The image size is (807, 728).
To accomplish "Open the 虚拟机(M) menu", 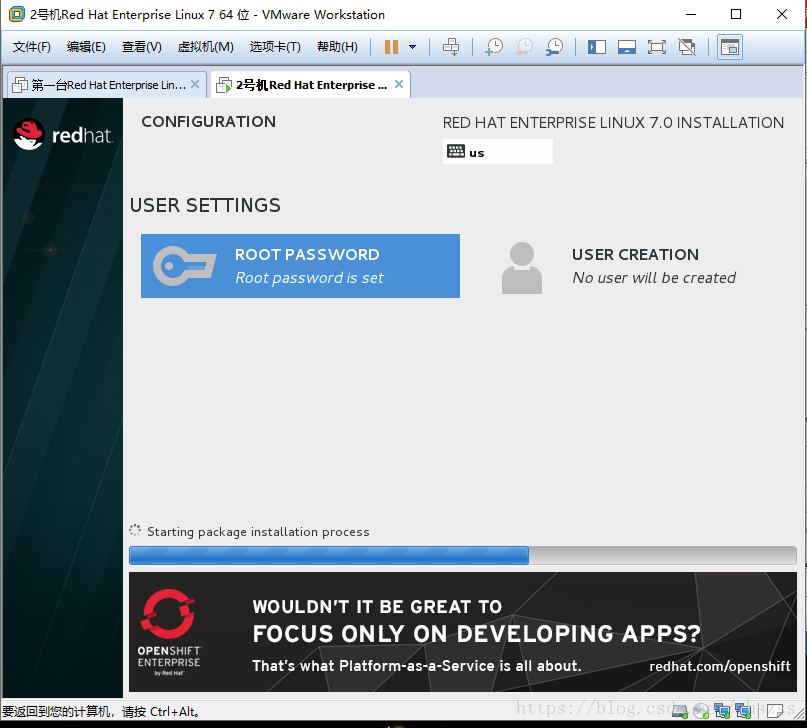I will 205,47.
